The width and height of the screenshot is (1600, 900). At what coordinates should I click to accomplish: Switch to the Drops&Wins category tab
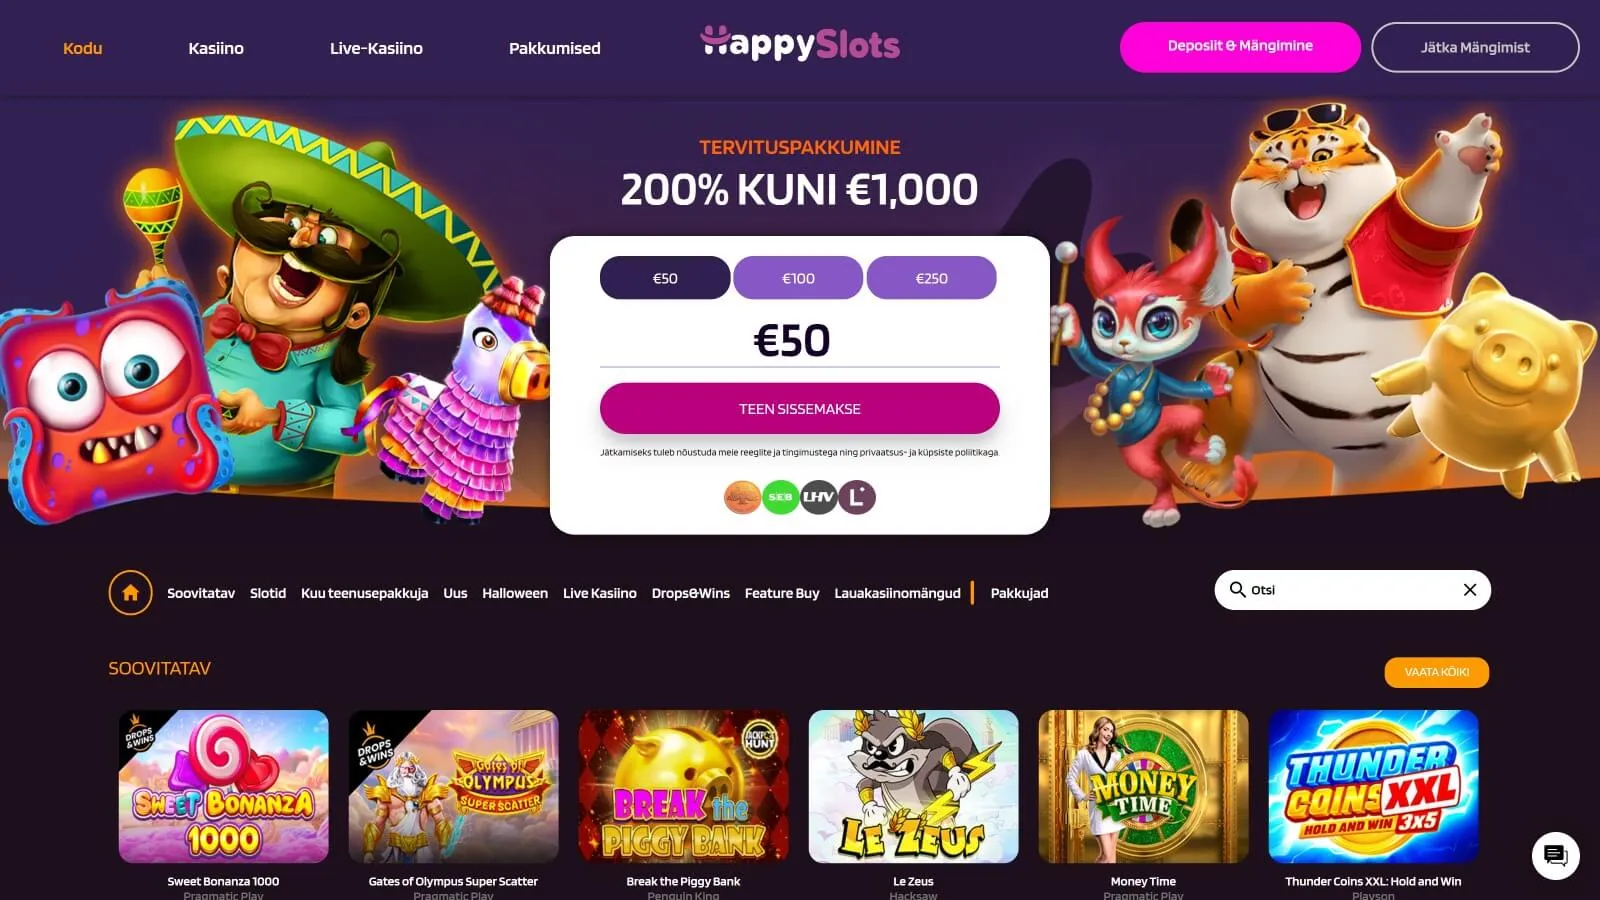point(691,593)
